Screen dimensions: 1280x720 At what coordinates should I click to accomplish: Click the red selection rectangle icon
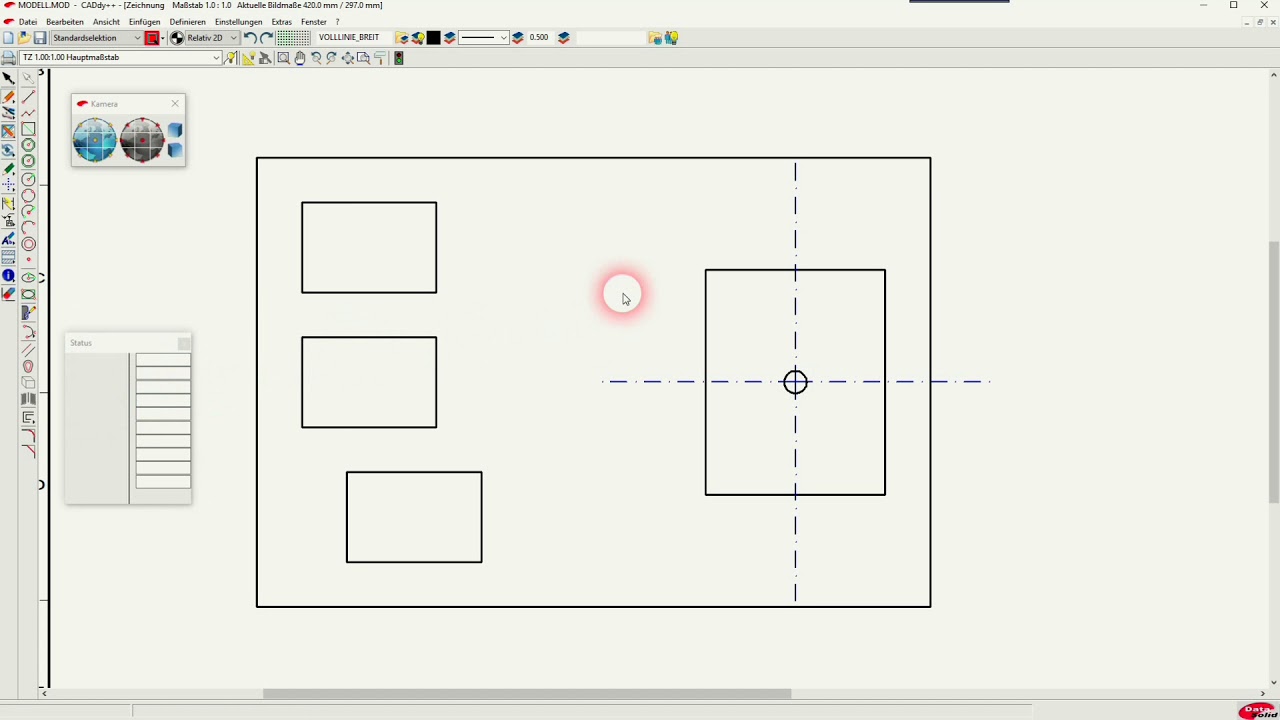[152, 38]
